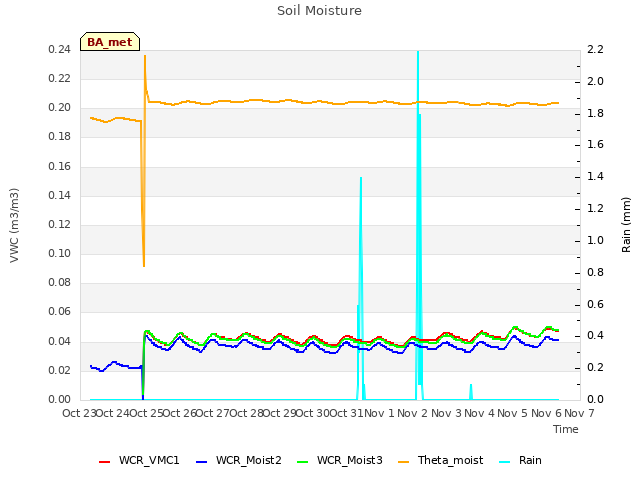Viewport: 640px width, 480px height.
Task: Click the Time axis label
Action: [x=566, y=429]
